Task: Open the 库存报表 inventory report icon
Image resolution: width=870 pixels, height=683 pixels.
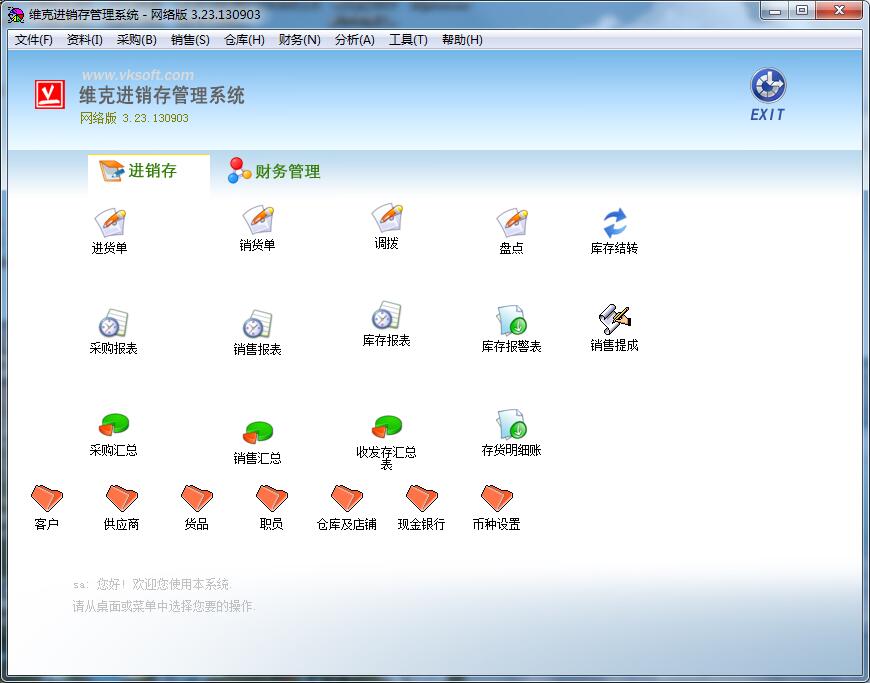Action: tap(386, 323)
